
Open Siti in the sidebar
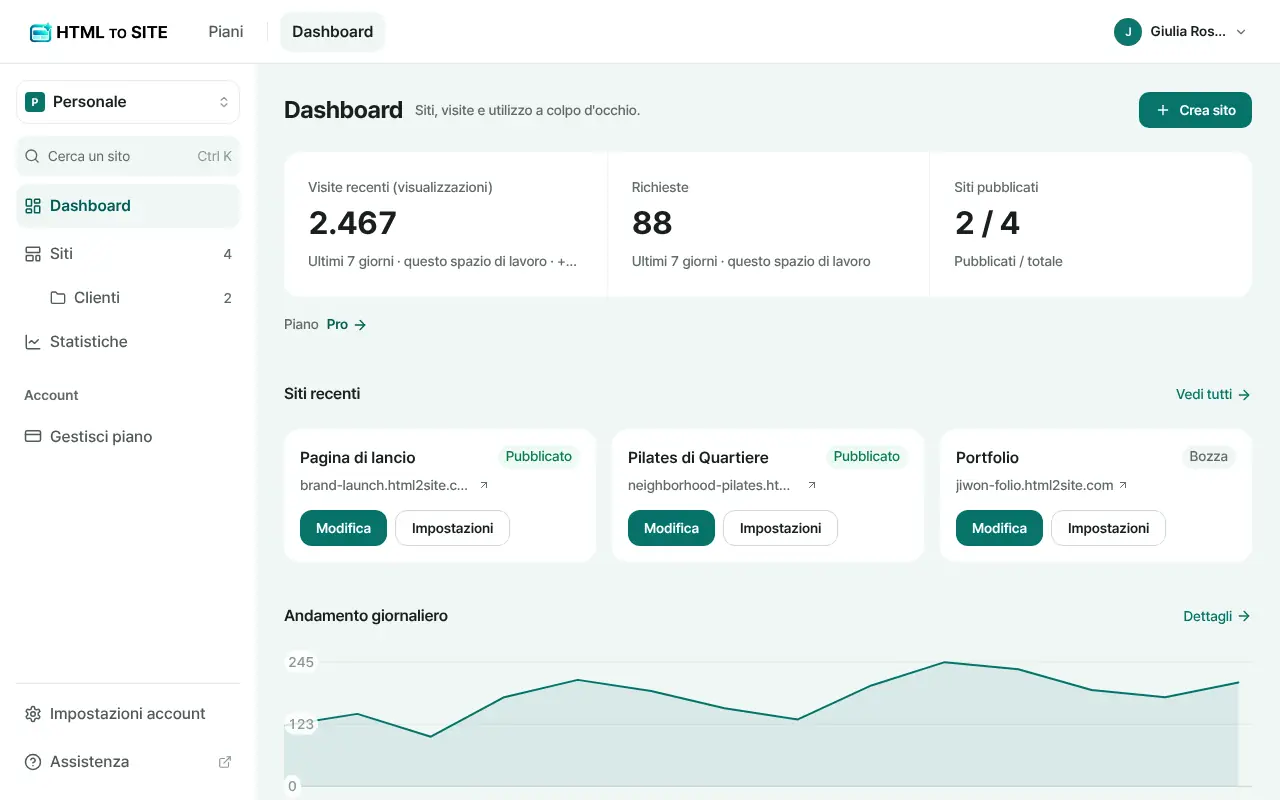tap(128, 254)
